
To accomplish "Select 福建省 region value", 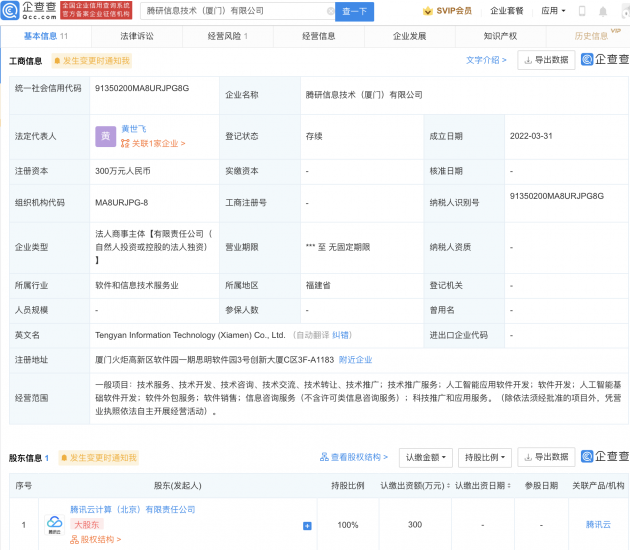I will tap(318, 286).
